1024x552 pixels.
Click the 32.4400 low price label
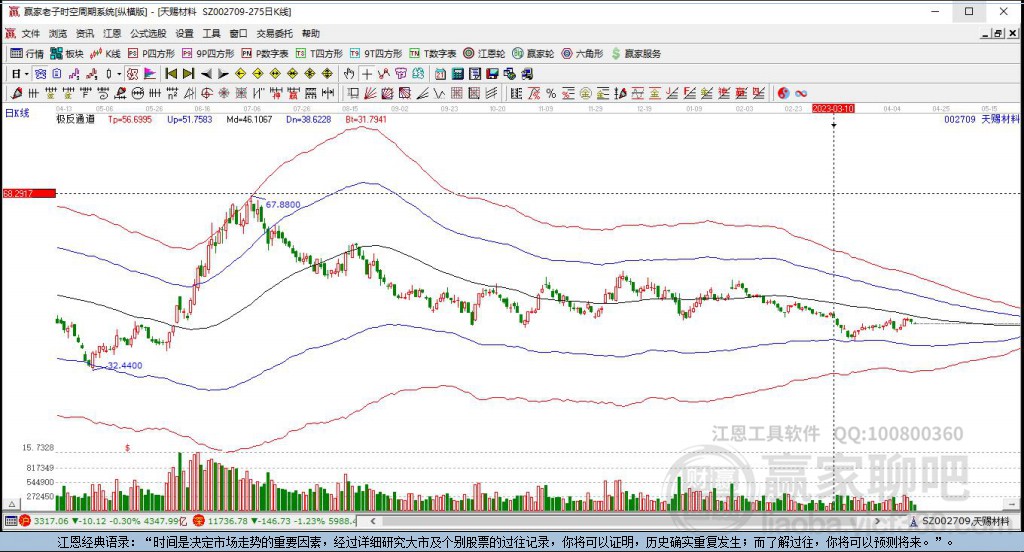[124, 365]
